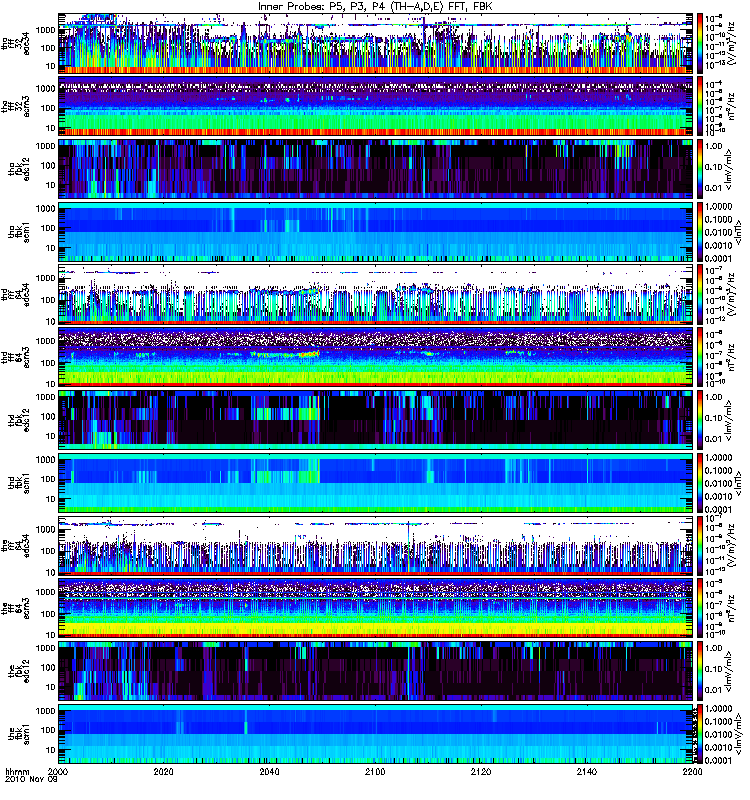Click the "2010 Nov 09" date label
The image size is (750, 800).
click(x=31, y=780)
